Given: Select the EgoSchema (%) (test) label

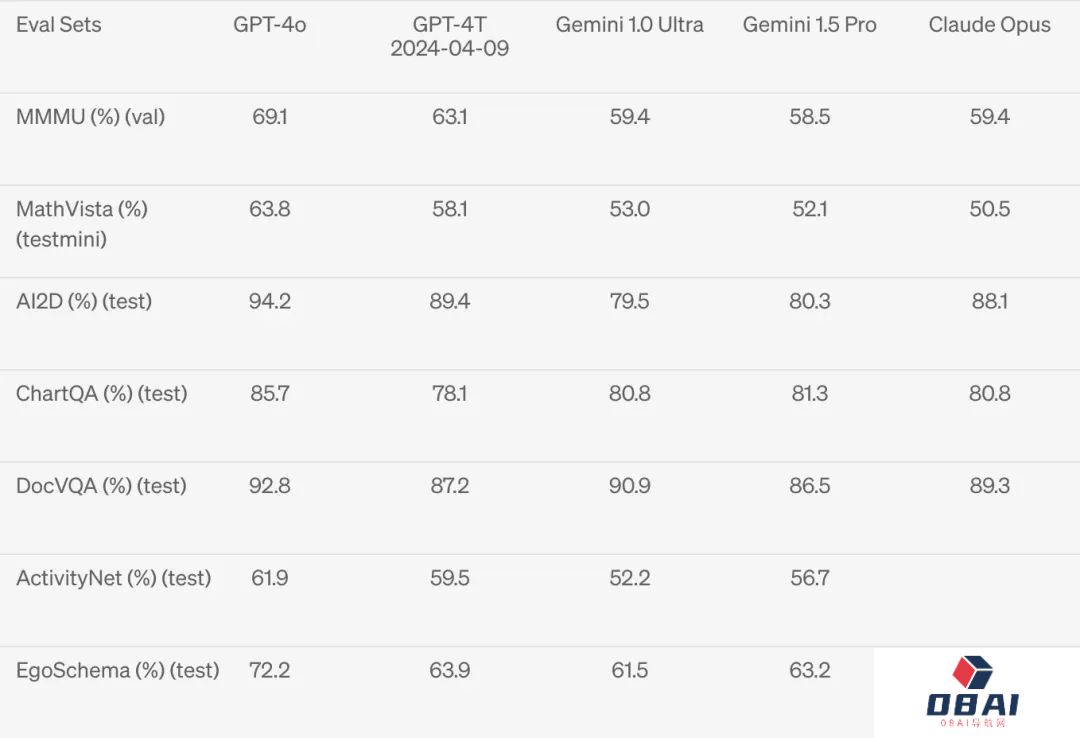Looking at the screenshot, I should pos(118,670).
